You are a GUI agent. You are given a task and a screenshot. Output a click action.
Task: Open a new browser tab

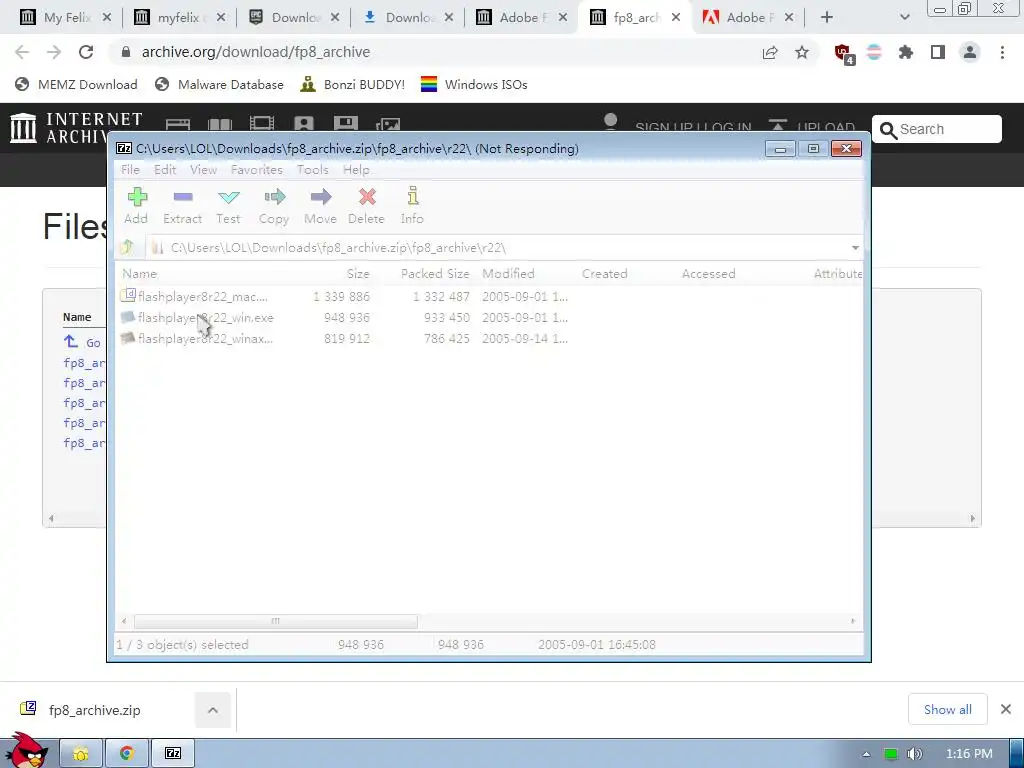[827, 18]
